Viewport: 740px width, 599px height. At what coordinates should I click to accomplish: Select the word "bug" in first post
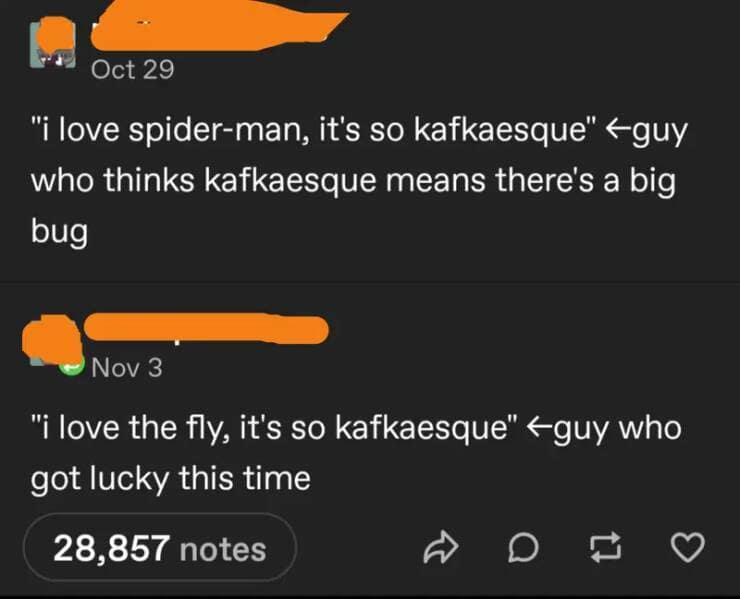point(59,231)
